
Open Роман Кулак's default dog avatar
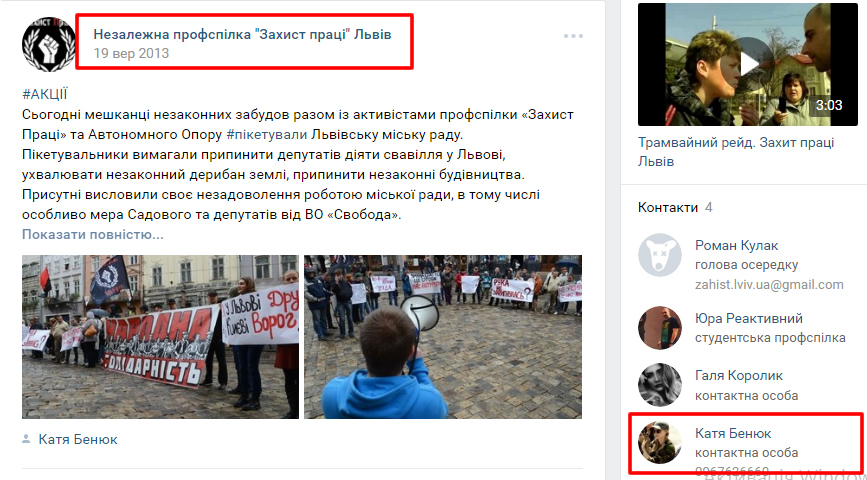[660, 254]
